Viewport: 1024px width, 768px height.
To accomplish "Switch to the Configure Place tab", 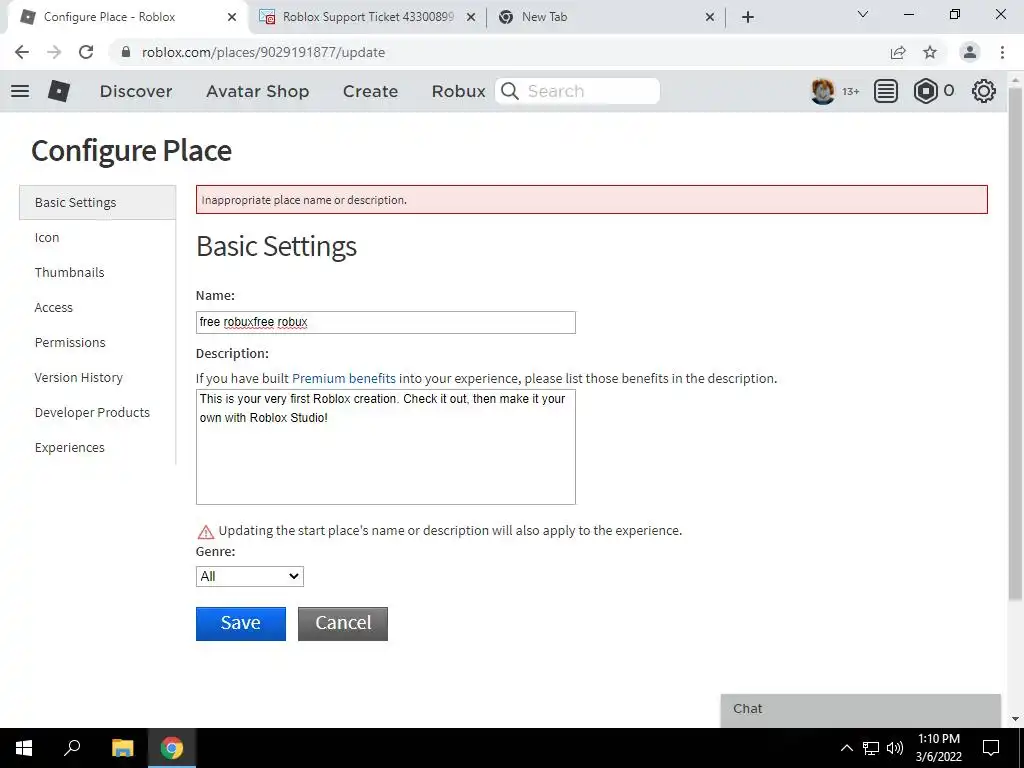I will tap(127, 17).
